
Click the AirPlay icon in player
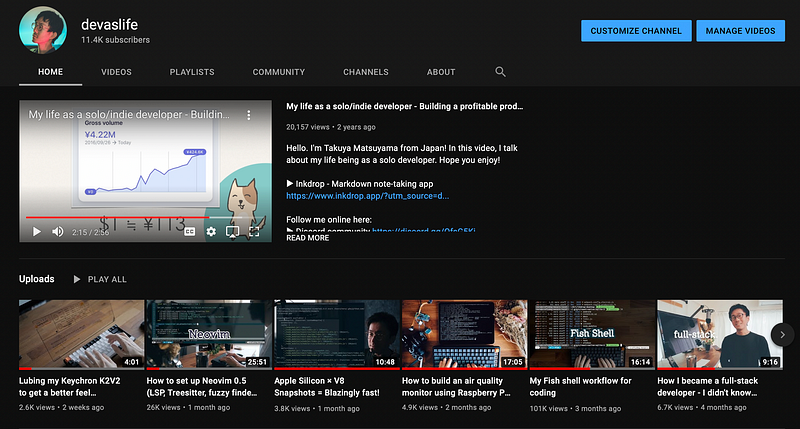point(232,232)
